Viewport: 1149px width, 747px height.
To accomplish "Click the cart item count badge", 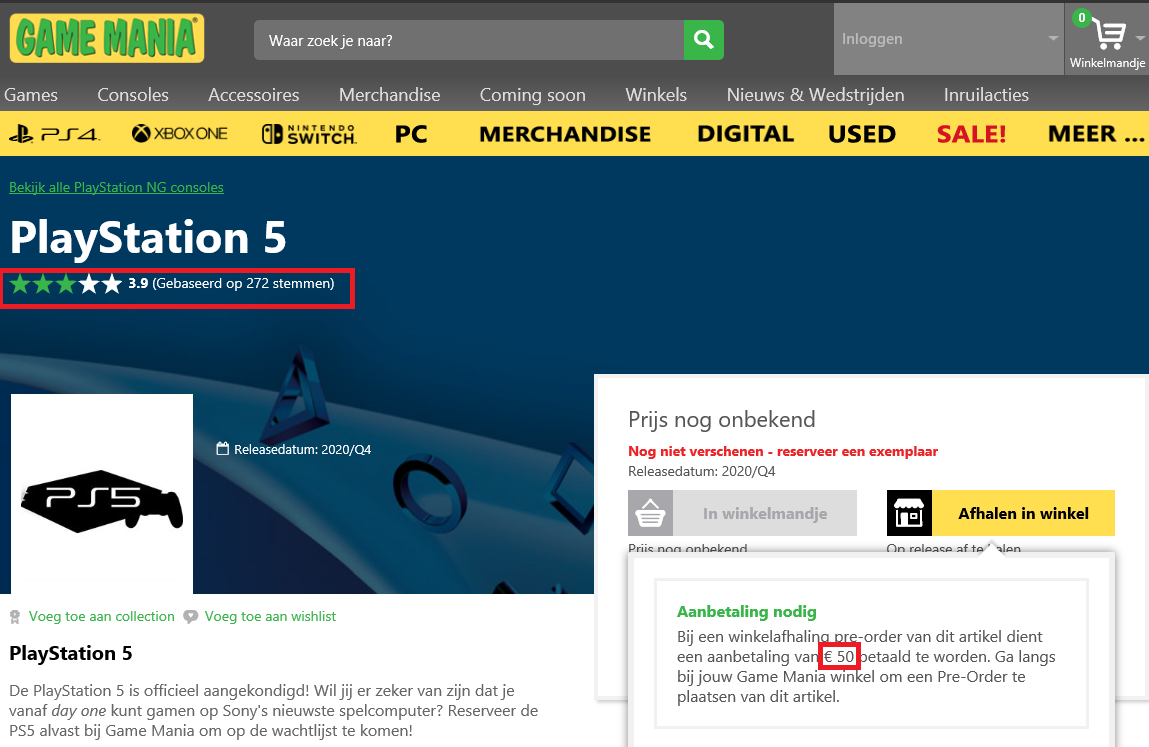I will point(1082,18).
